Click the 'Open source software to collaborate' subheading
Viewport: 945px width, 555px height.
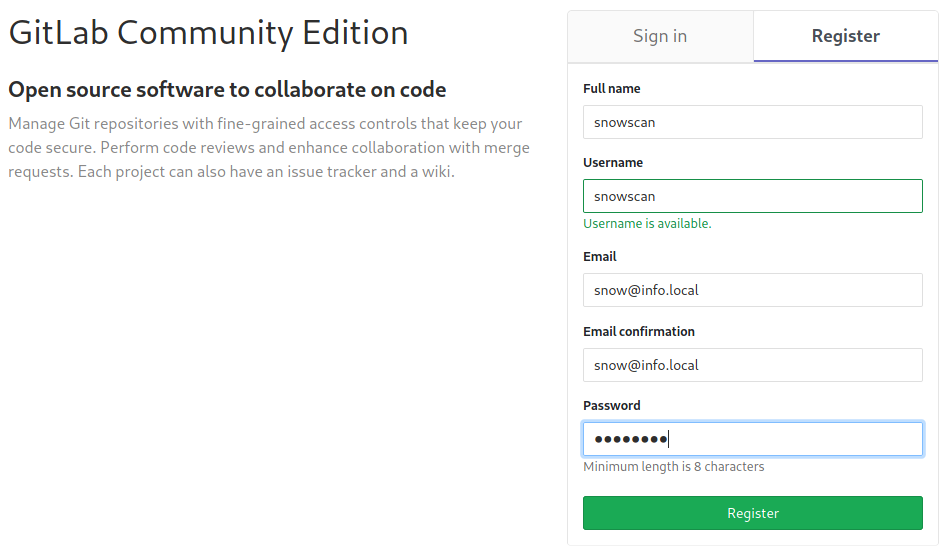tap(227, 90)
